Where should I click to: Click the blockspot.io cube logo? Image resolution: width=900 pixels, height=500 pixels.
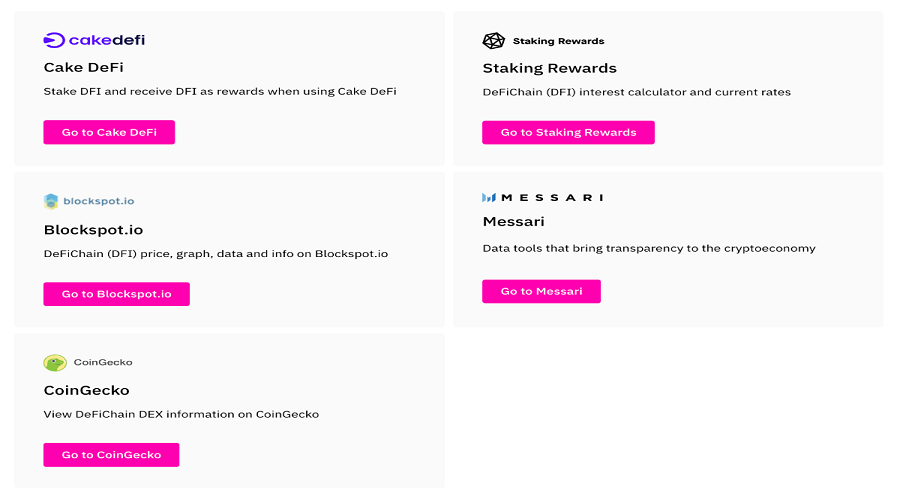[x=51, y=201]
